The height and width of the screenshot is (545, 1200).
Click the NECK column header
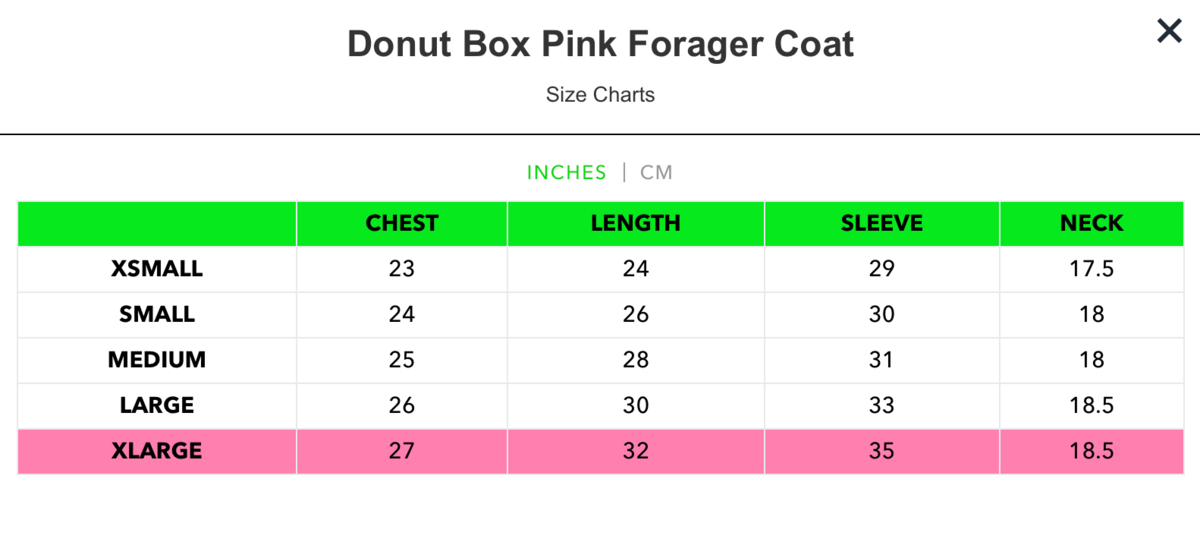click(1092, 223)
